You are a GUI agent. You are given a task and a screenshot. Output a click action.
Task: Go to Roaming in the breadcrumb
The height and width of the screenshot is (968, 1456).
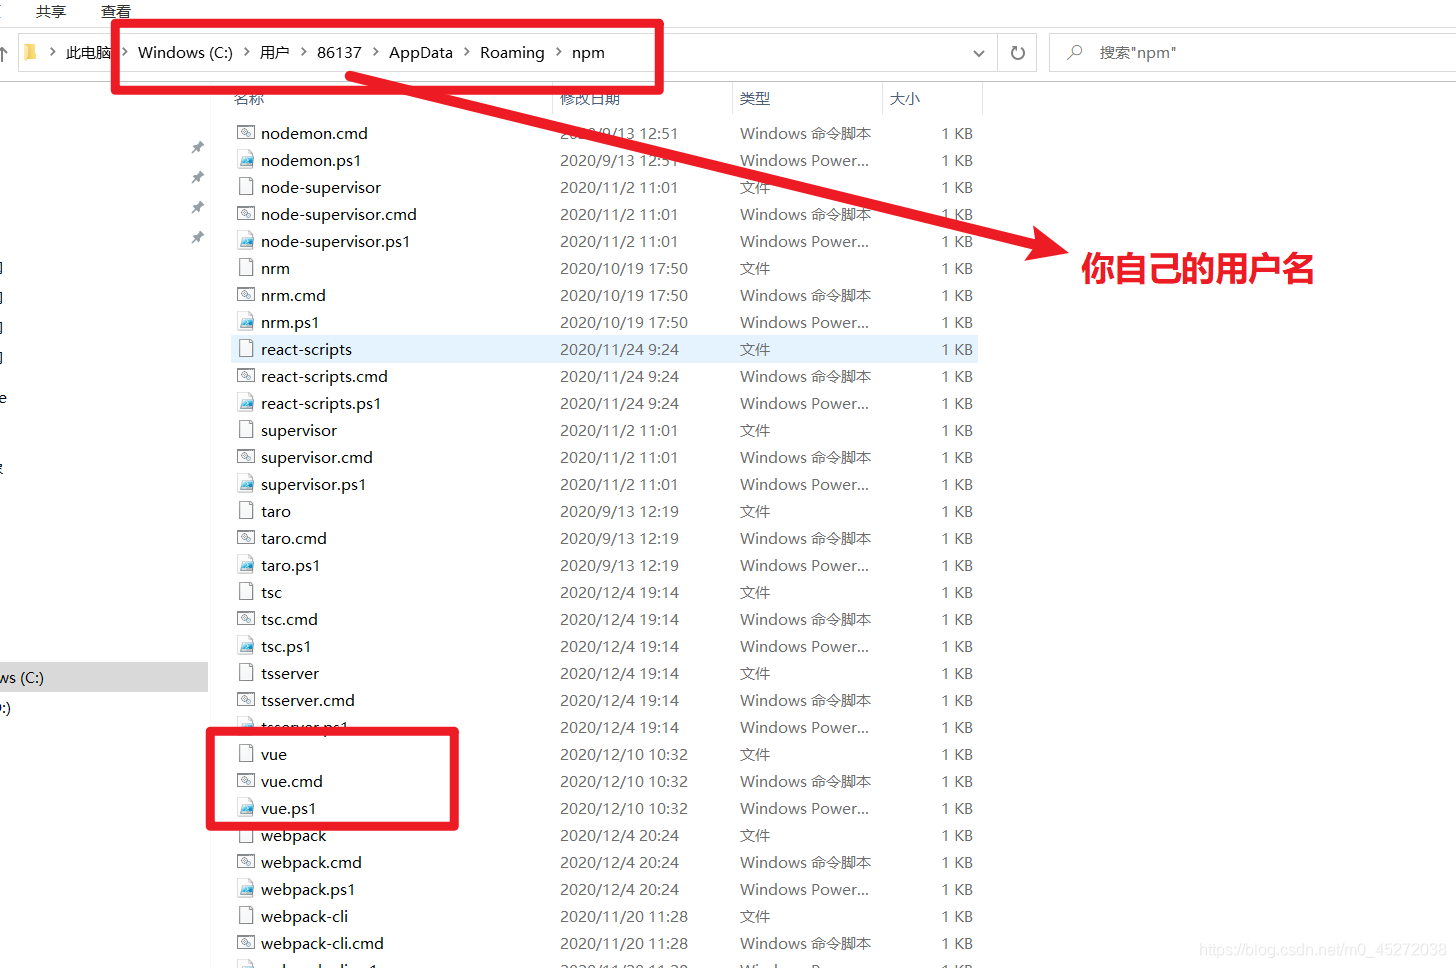coord(512,53)
